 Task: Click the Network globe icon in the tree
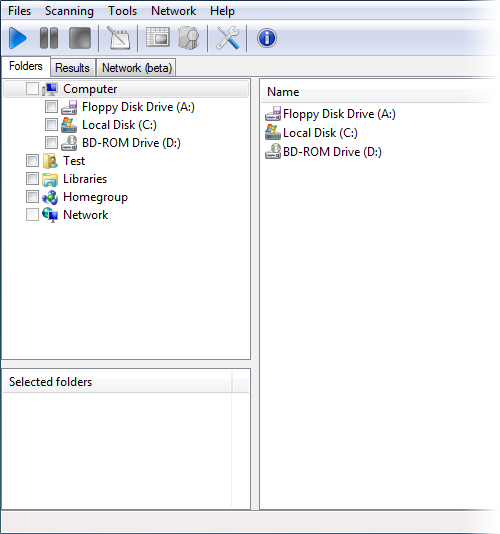(x=50, y=215)
